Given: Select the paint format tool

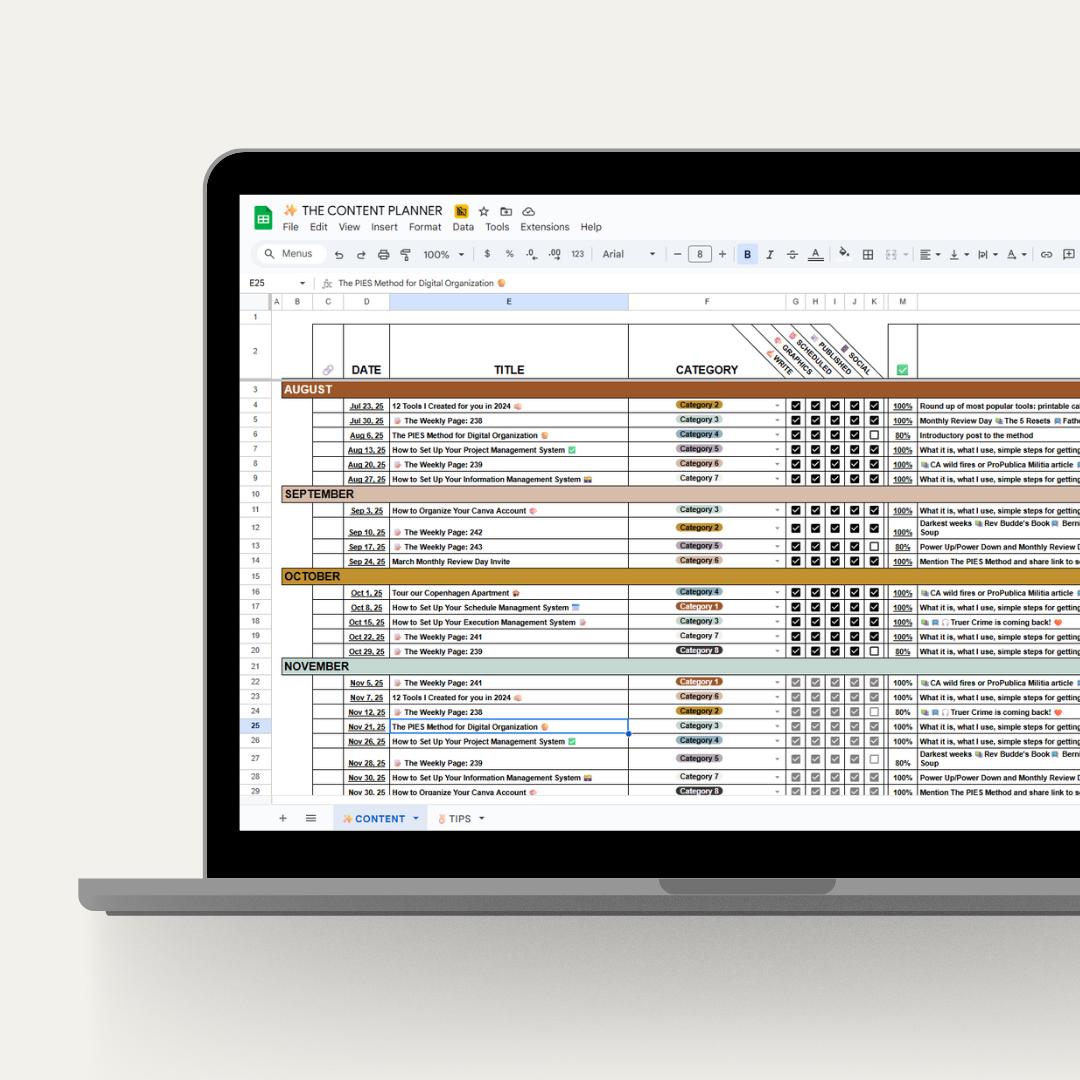Looking at the screenshot, I should click(x=405, y=255).
